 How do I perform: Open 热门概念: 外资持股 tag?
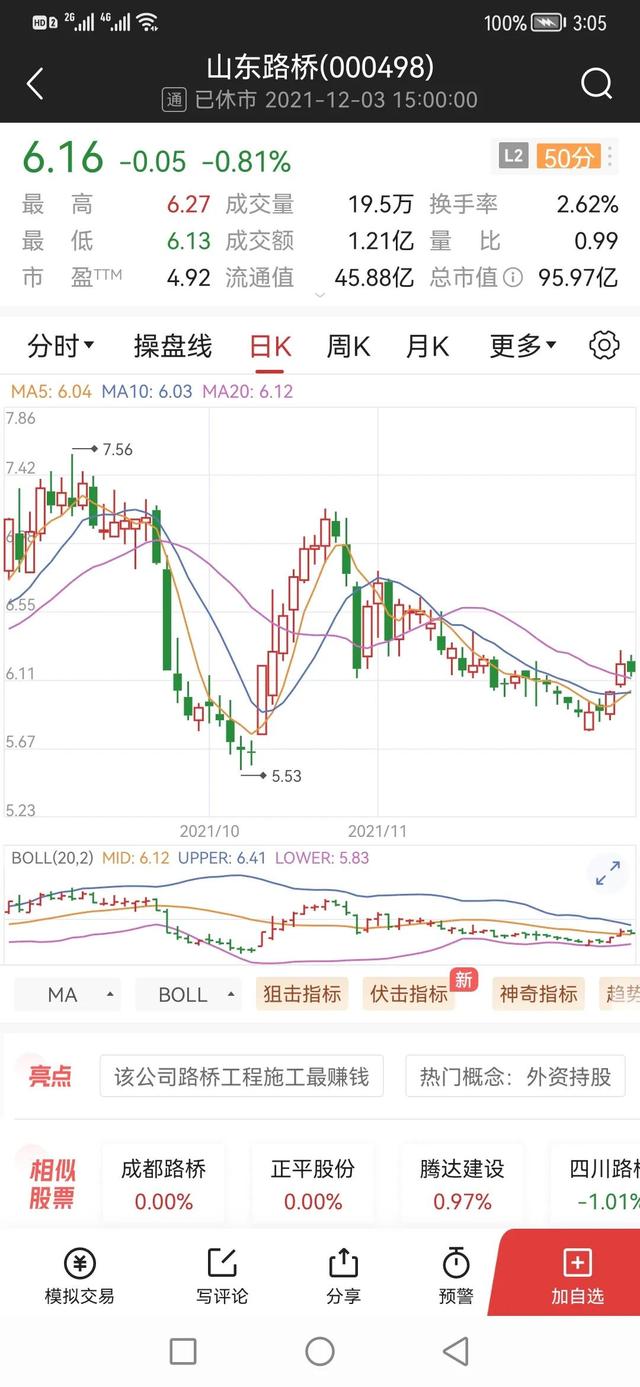click(515, 1076)
